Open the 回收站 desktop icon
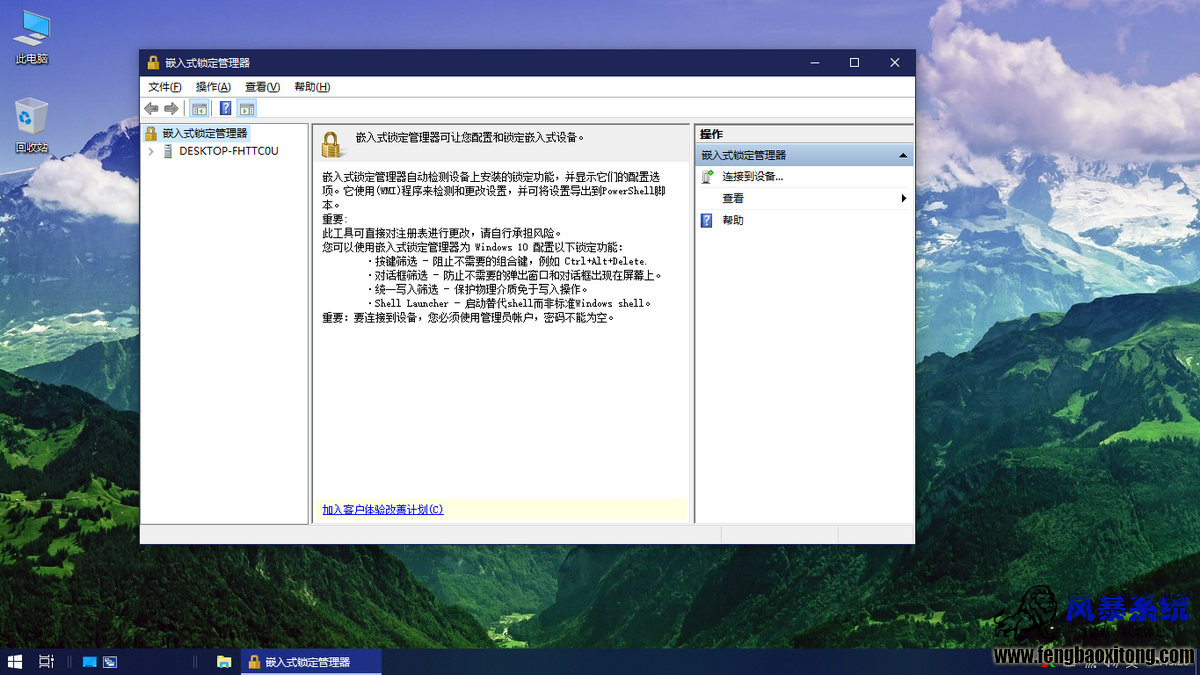 (x=32, y=125)
